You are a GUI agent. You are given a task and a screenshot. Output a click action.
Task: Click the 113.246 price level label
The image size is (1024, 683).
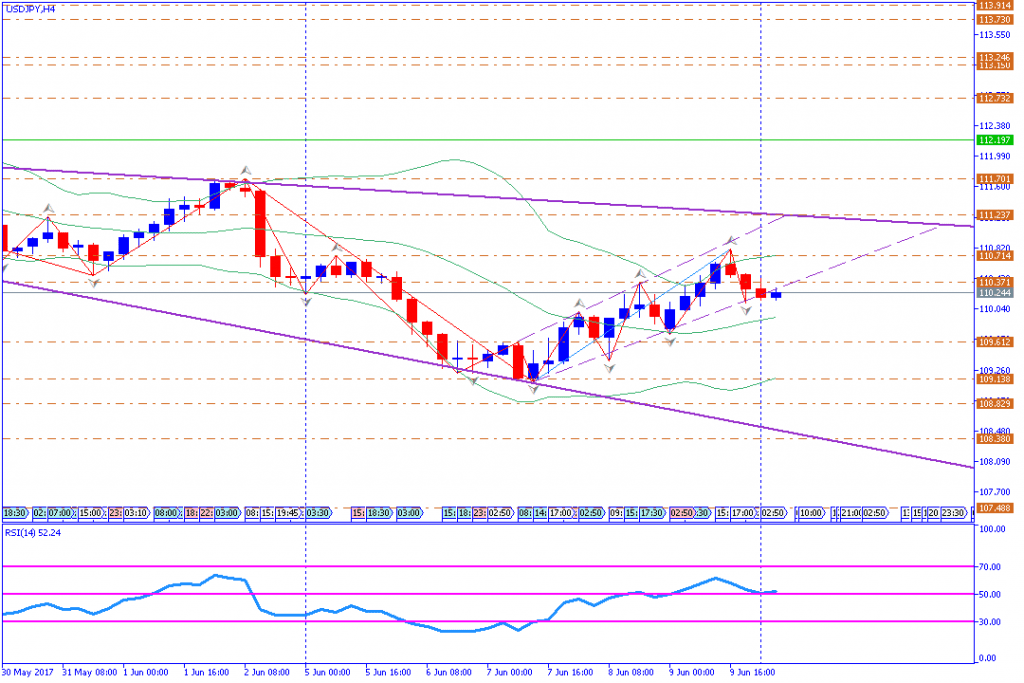995,57
